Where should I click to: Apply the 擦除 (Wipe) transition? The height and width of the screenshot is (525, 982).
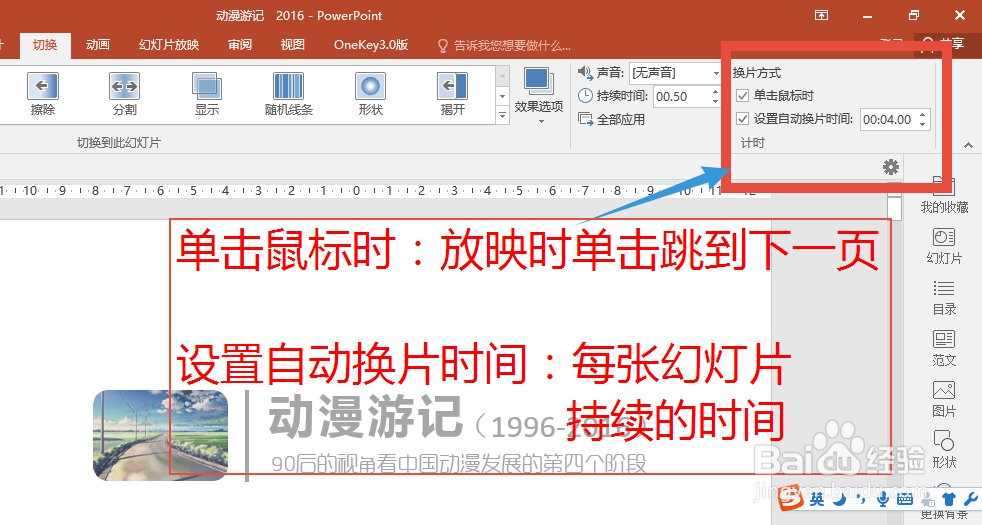[43, 94]
